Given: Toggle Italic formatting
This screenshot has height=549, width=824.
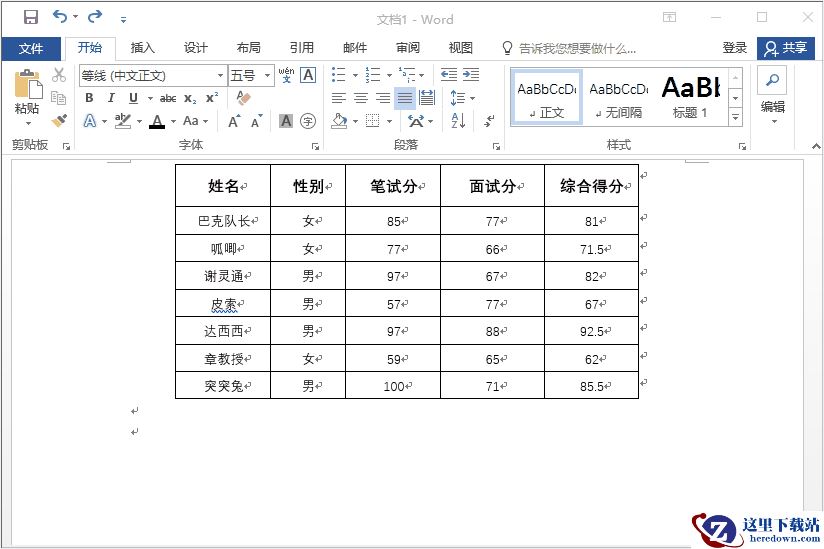Looking at the screenshot, I should [x=111, y=98].
